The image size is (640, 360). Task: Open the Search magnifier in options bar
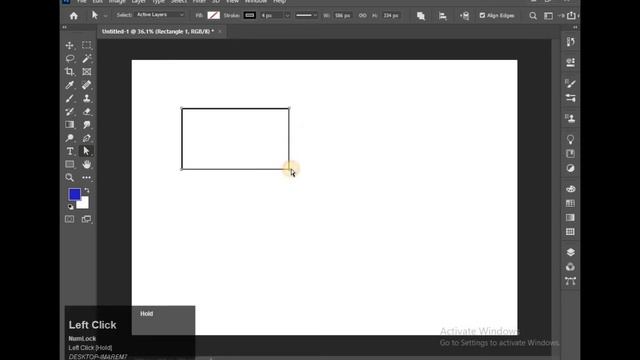pos(533,16)
